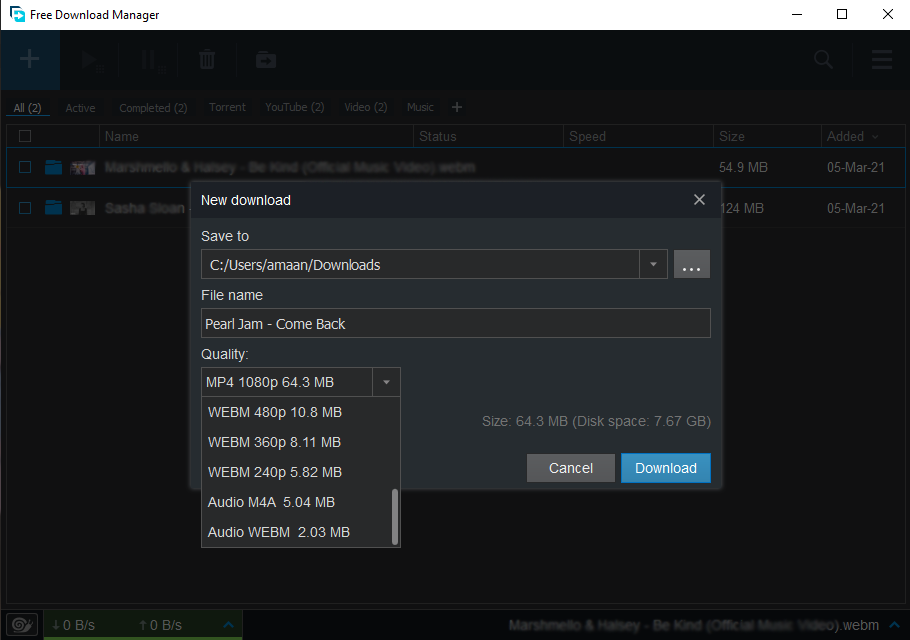Switch to the All (2) tab

[27, 107]
